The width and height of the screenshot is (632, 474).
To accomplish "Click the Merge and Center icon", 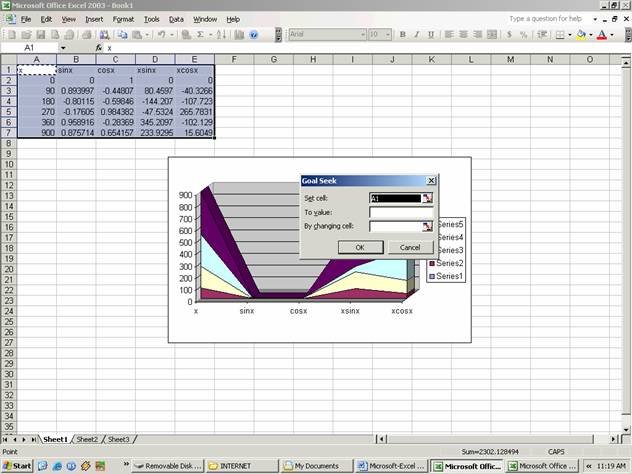I will 492,35.
